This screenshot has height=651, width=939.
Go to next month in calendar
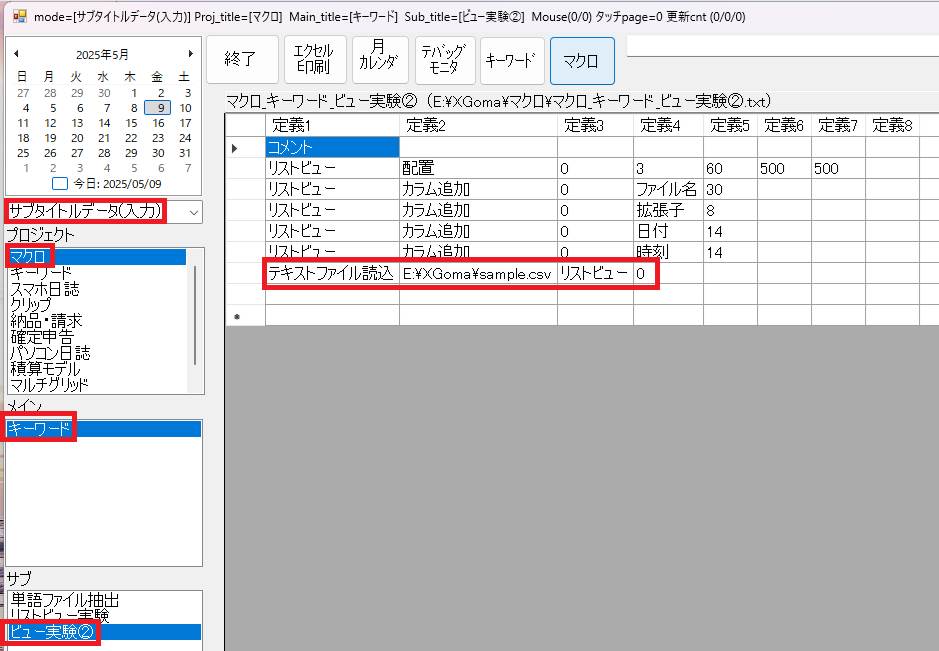tap(190, 54)
